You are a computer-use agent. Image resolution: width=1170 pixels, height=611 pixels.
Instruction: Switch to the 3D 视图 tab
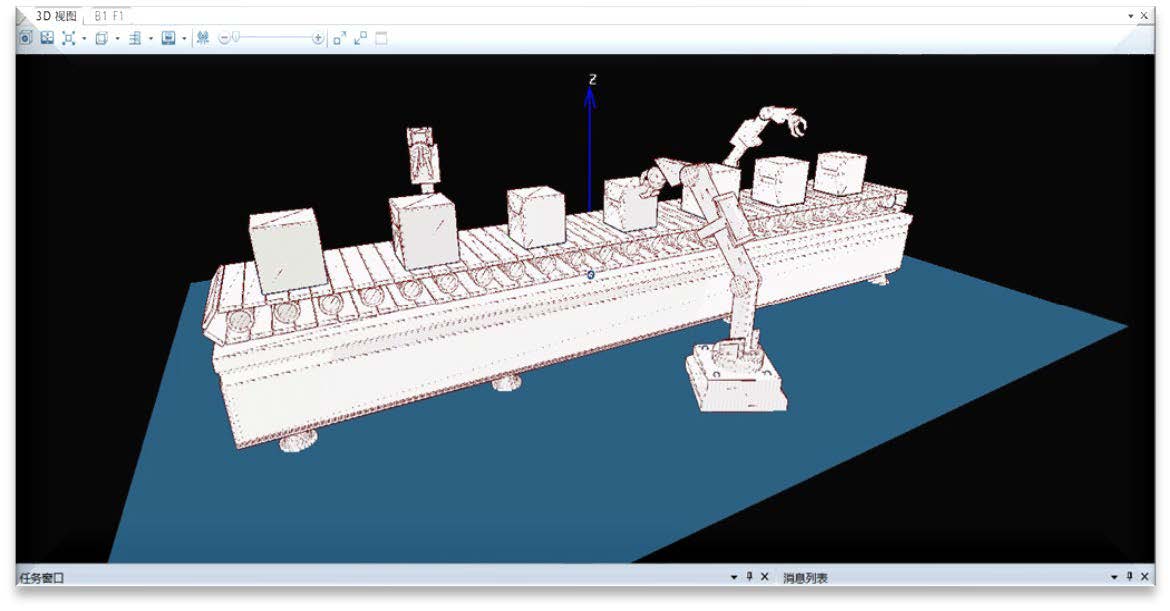(x=56, y=16)
